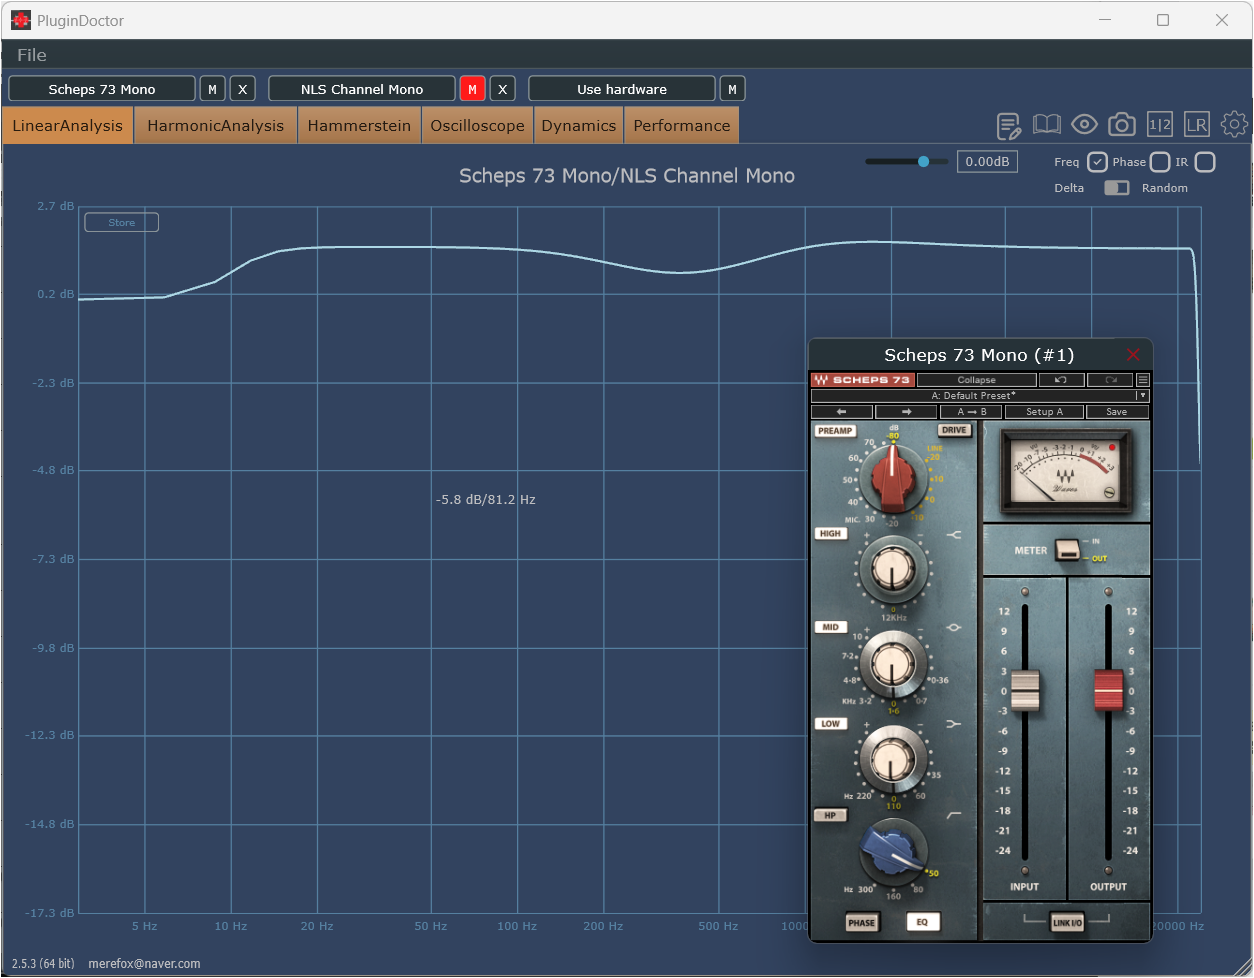Screen dimensions: 1254x978
Task: Open the notes editor icon
Action: click(x=1009, y=125)
